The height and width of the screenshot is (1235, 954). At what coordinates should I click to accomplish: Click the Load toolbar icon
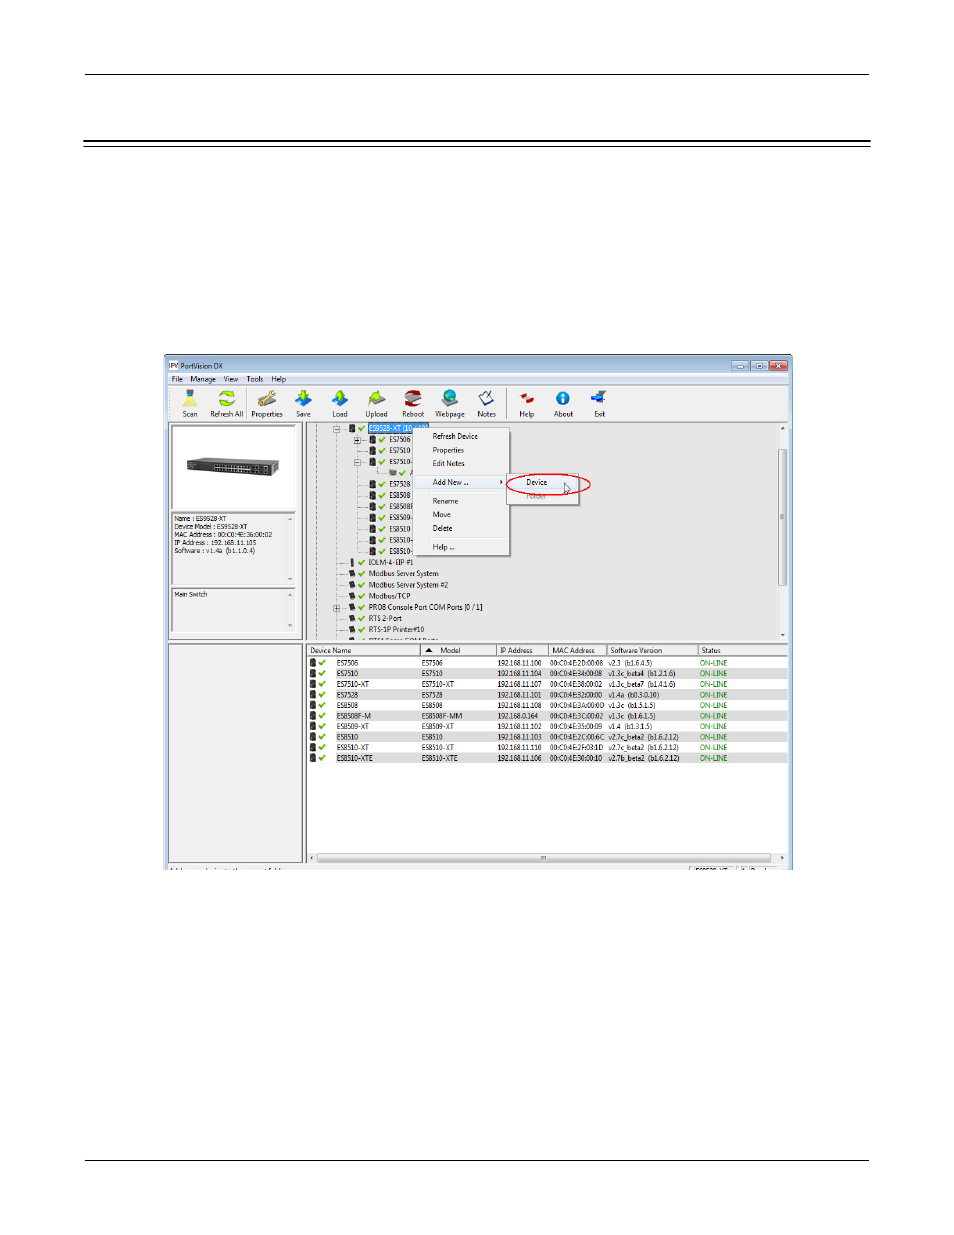pyautogui.click(x=340, y=398)
